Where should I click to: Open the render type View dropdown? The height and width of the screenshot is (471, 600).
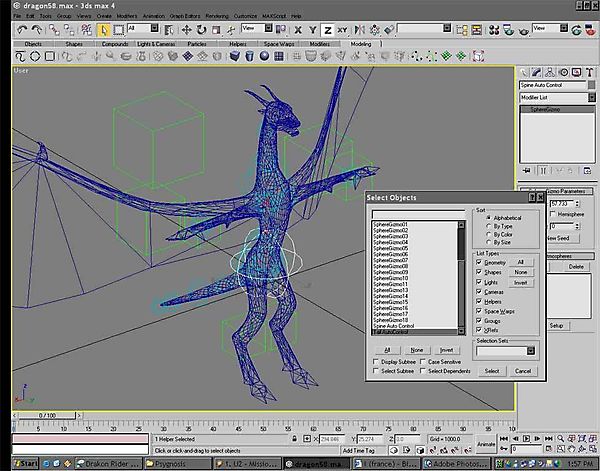tap(564, 28)
